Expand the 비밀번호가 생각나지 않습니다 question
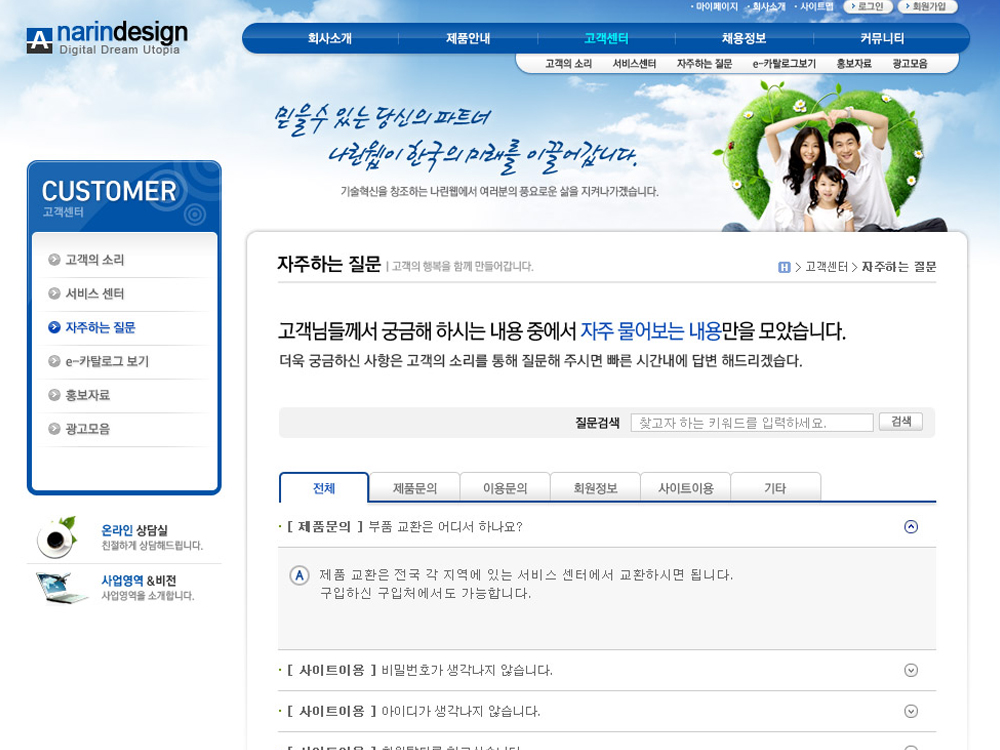The image size is (1000, 750). (910, 670)
